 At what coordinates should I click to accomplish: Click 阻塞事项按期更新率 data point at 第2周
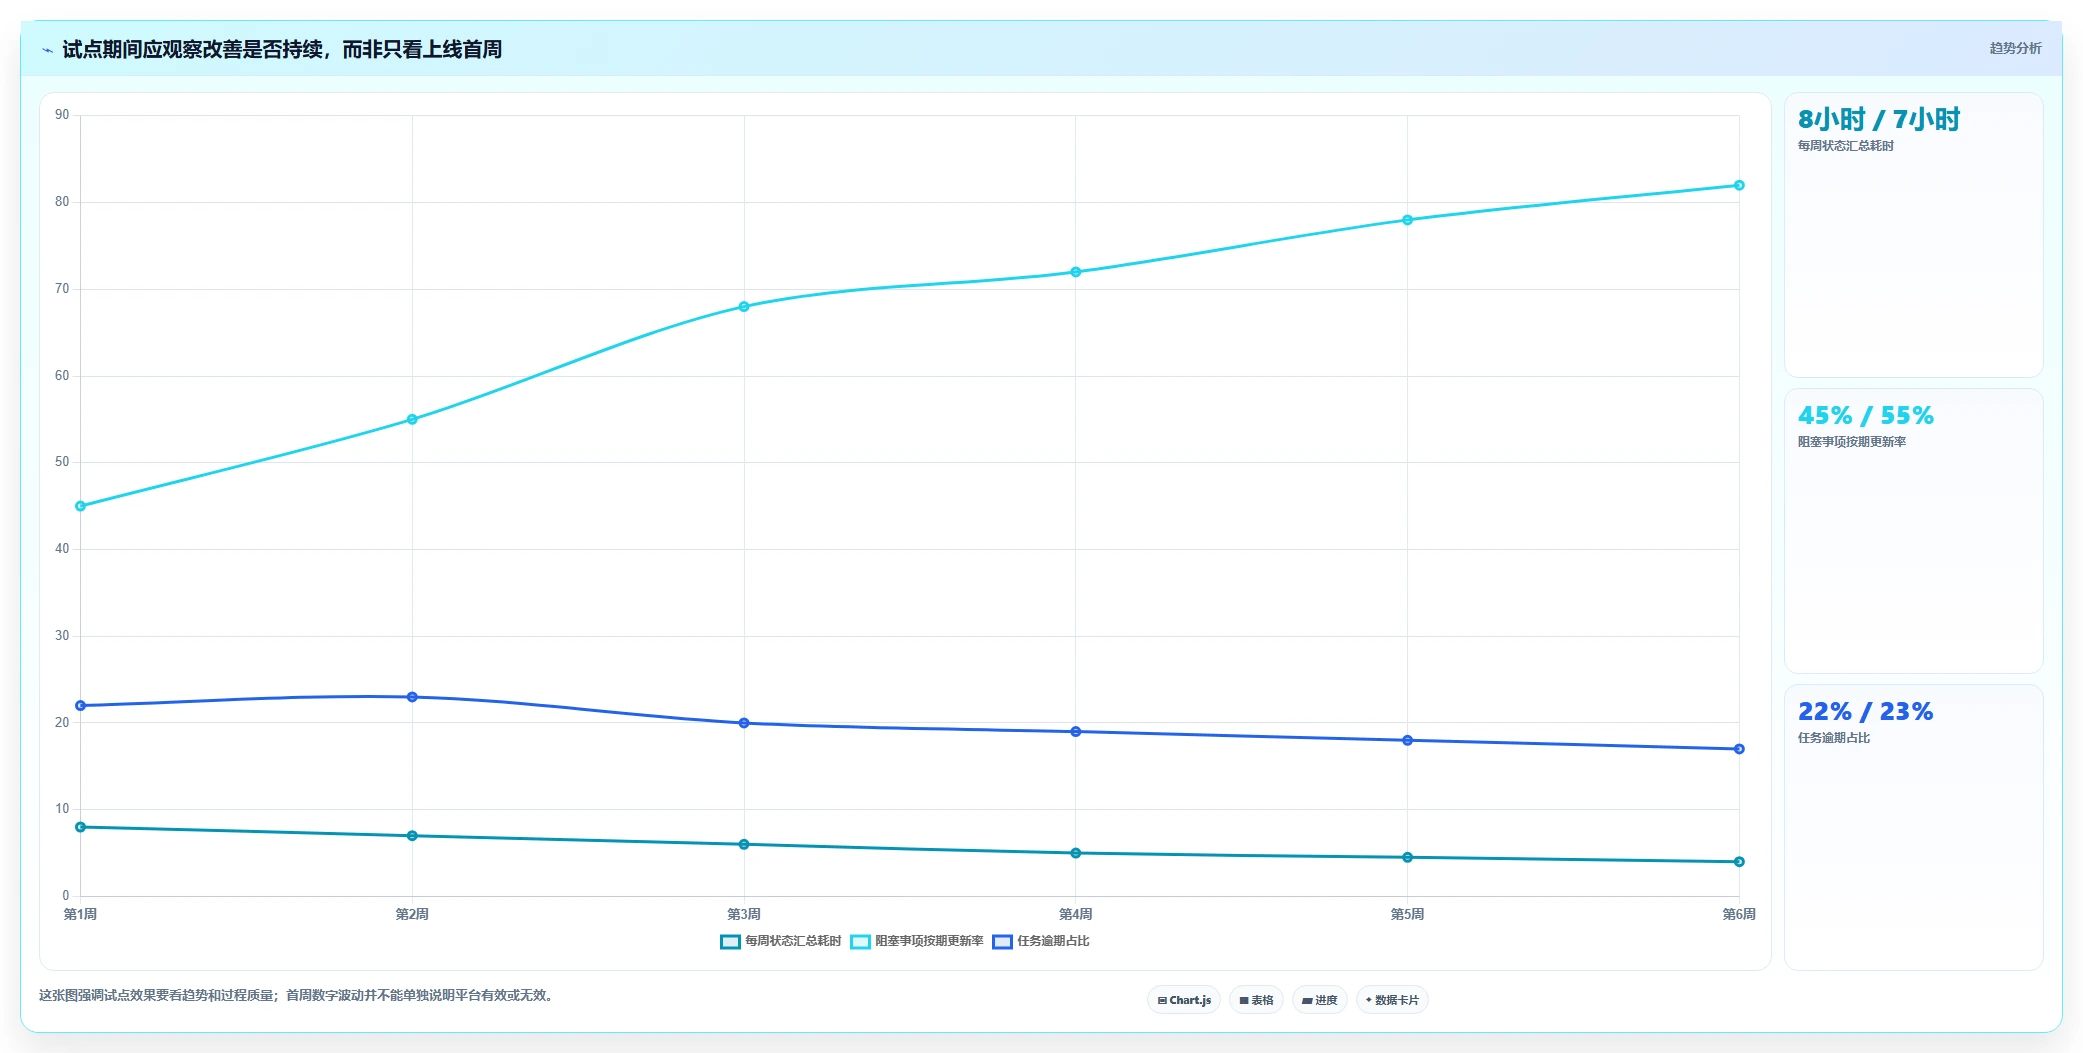(x=412, y=419)
